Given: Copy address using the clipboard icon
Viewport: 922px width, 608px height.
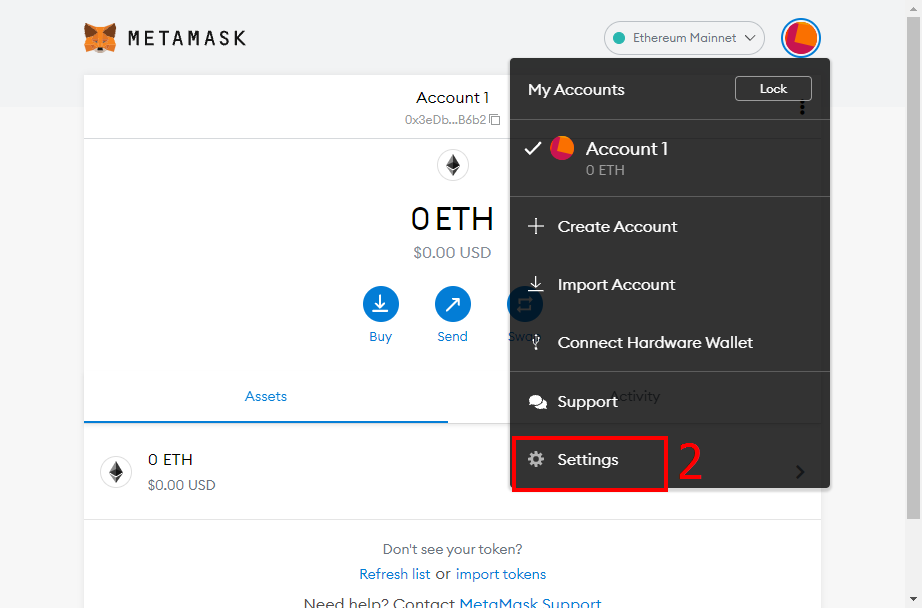Looking at the screenshot, I should pos(495,120).
